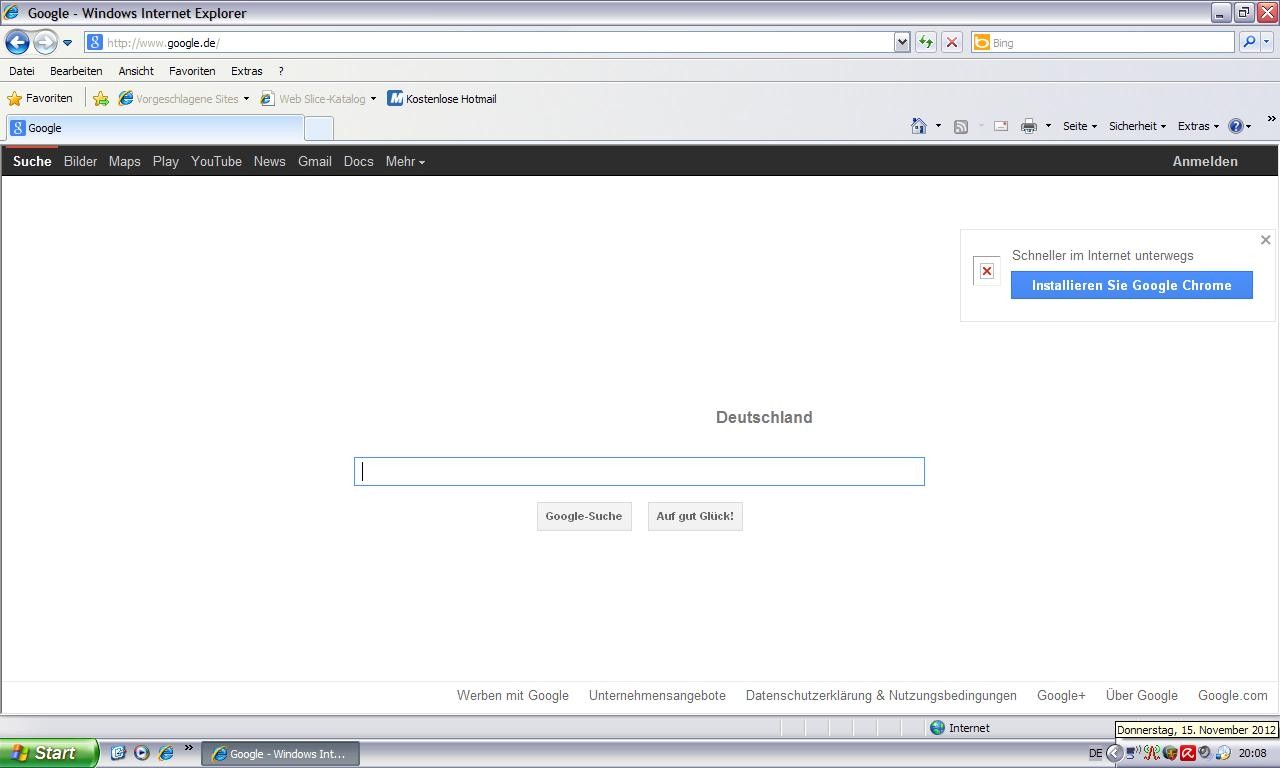This screenshot has height=768, width=1280.
Task: Click the Add to Favorites bar star icon
Action: tap(101, 98)
